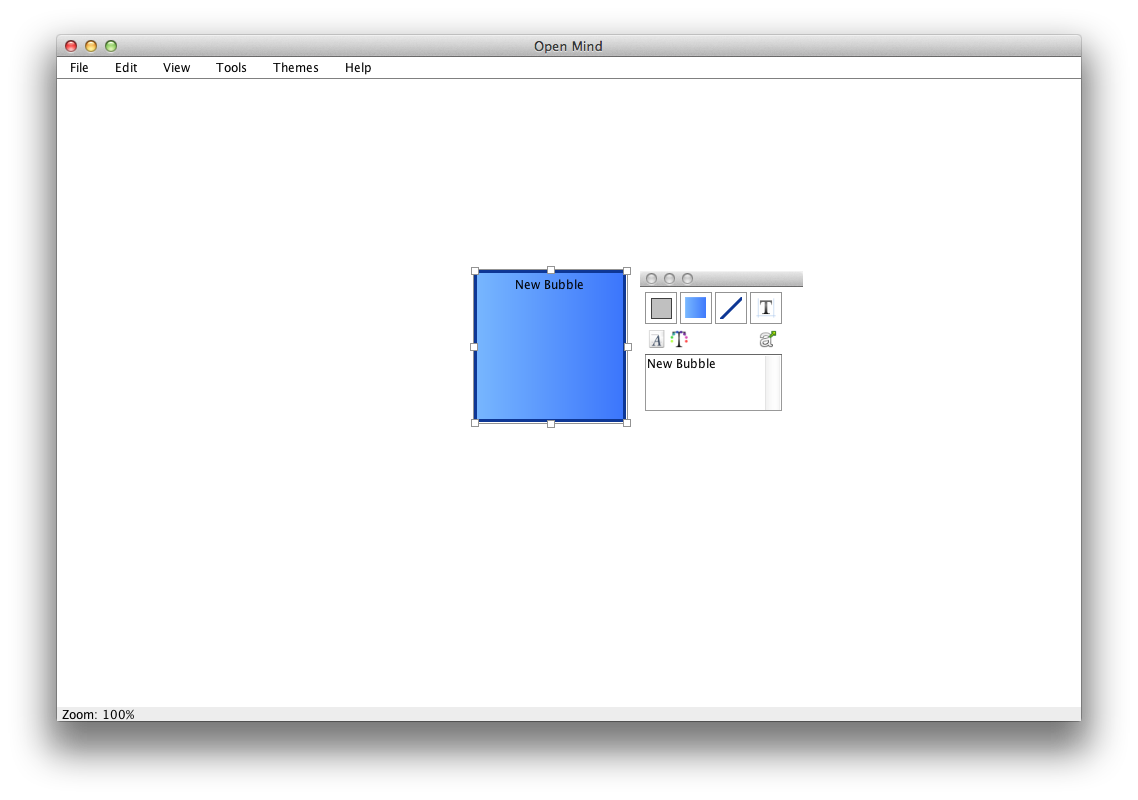The width and height of the screenshot is (1138, 800).
Task: Open the File menu
Action: point(79,68)
